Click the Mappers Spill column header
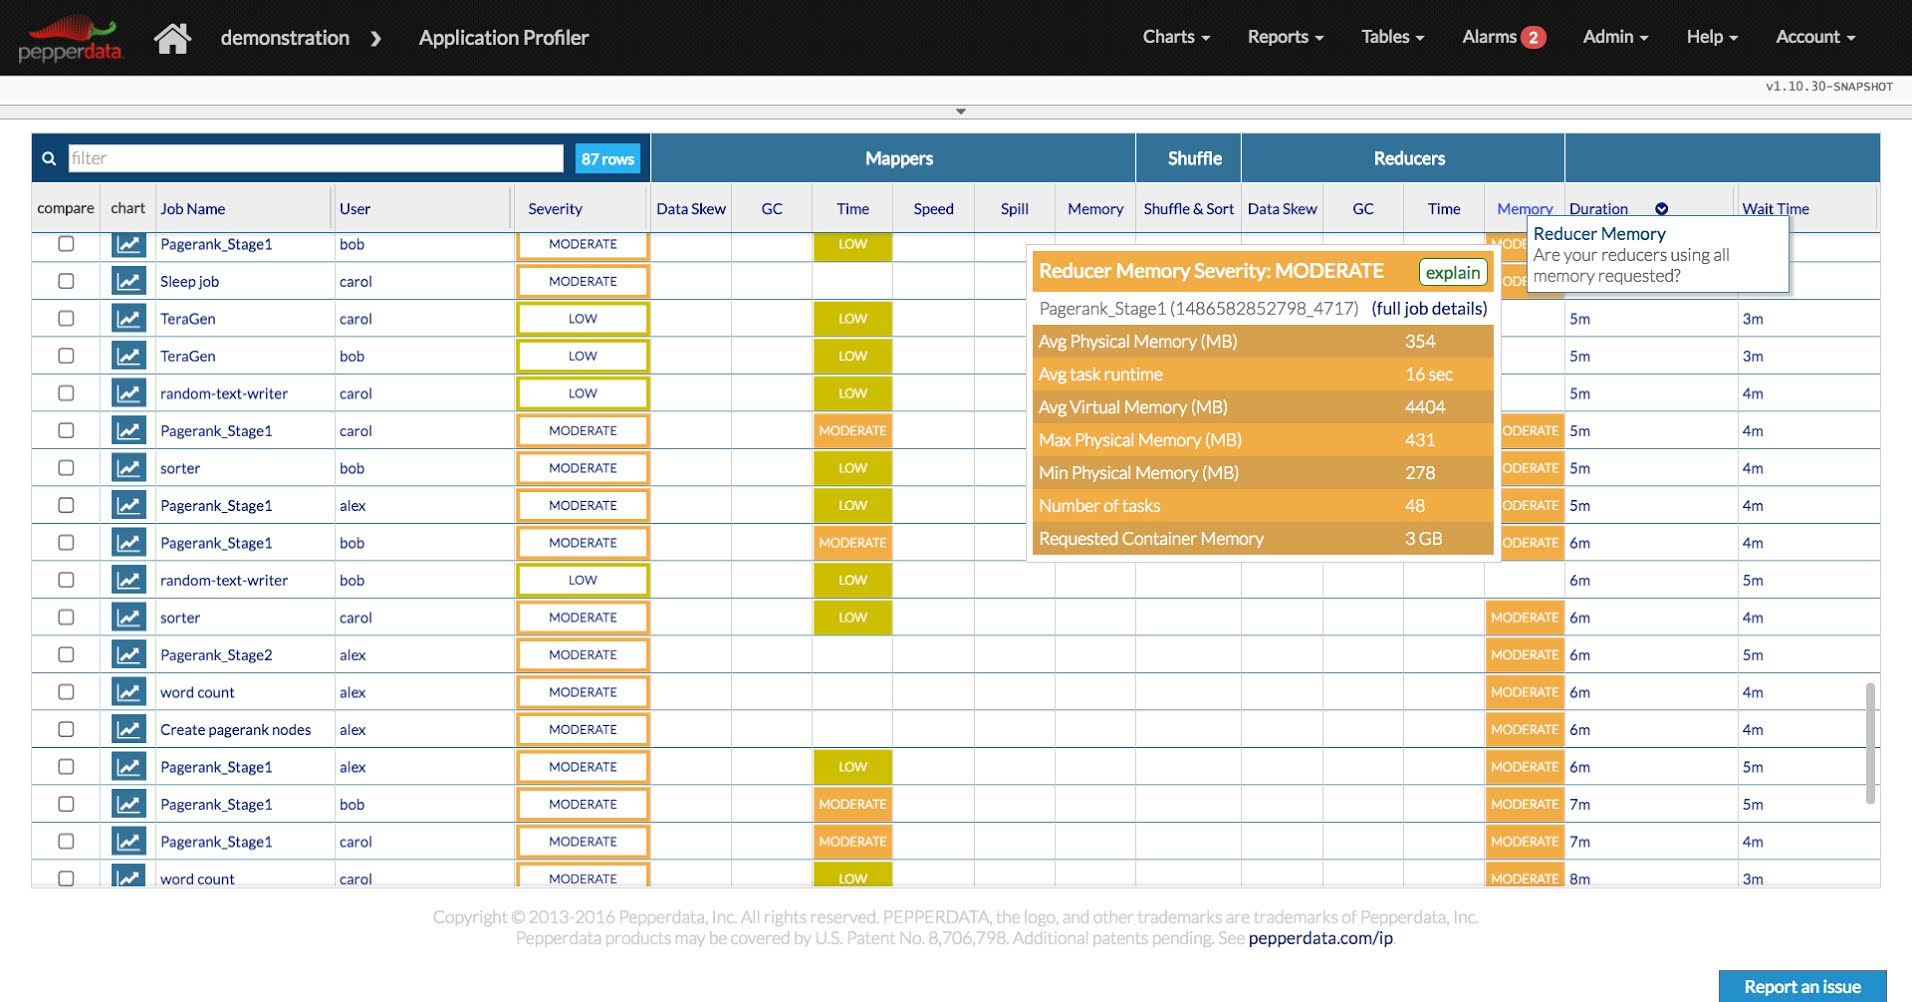 (1014, 209)
